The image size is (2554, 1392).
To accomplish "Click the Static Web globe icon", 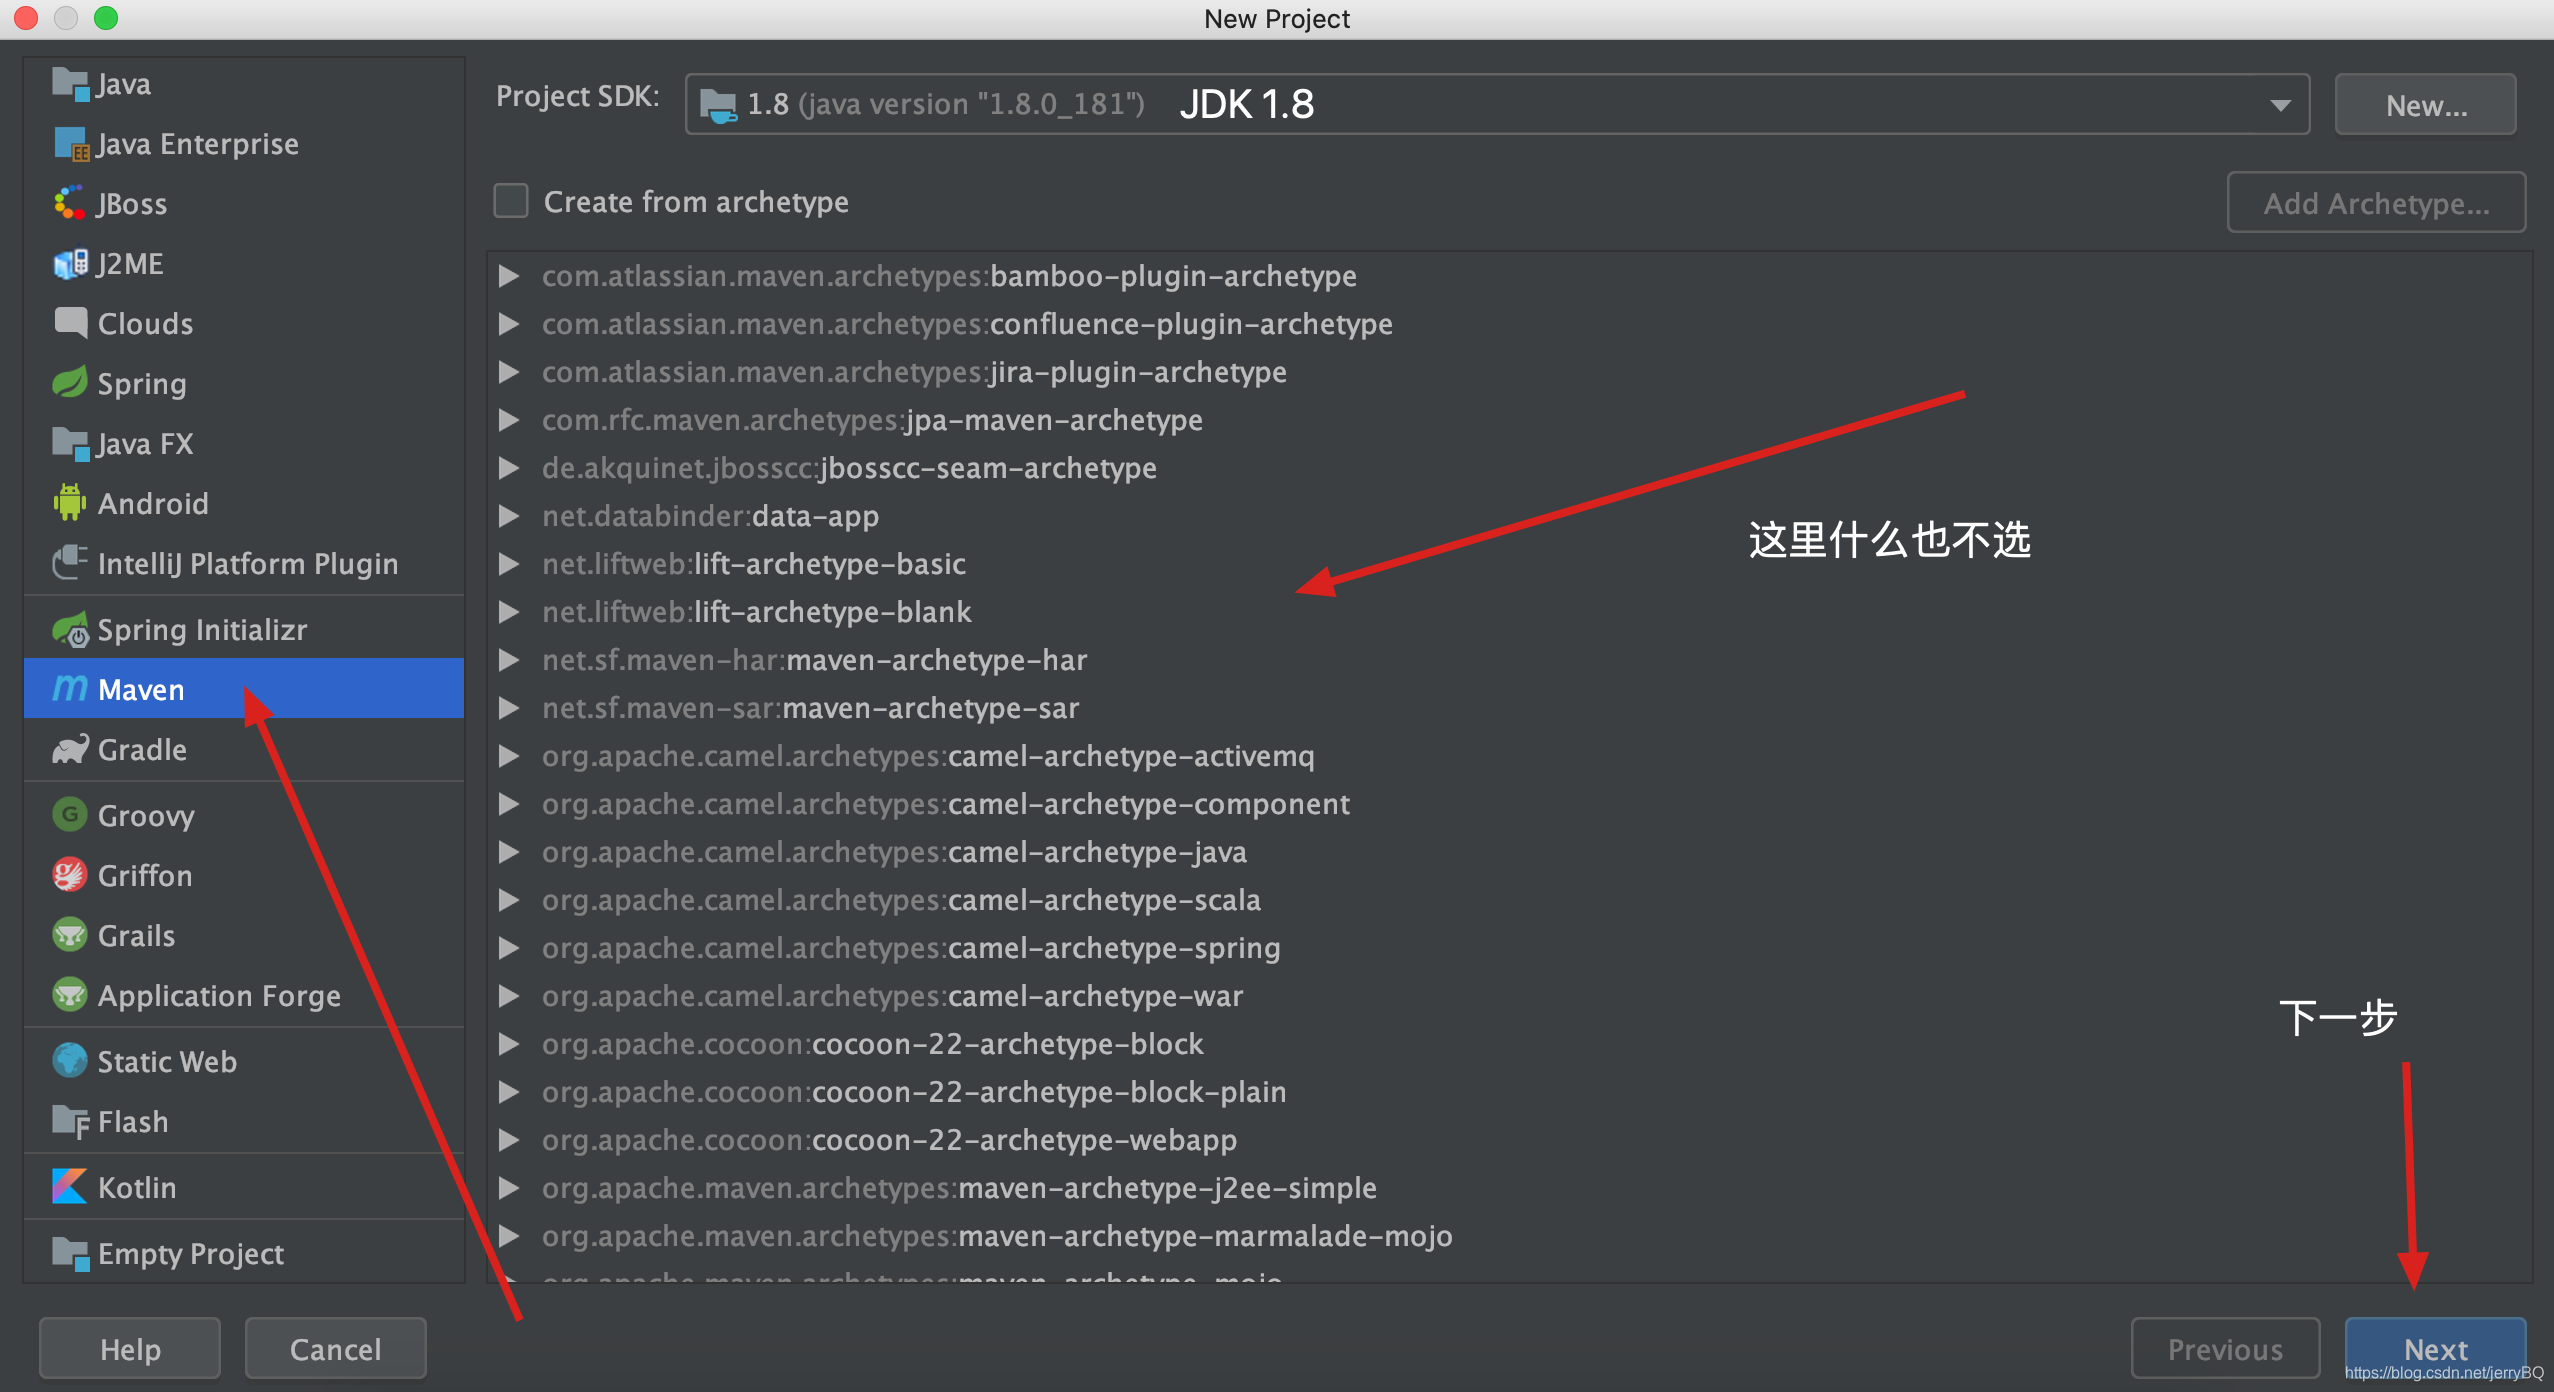I will tap(70, 1061).
